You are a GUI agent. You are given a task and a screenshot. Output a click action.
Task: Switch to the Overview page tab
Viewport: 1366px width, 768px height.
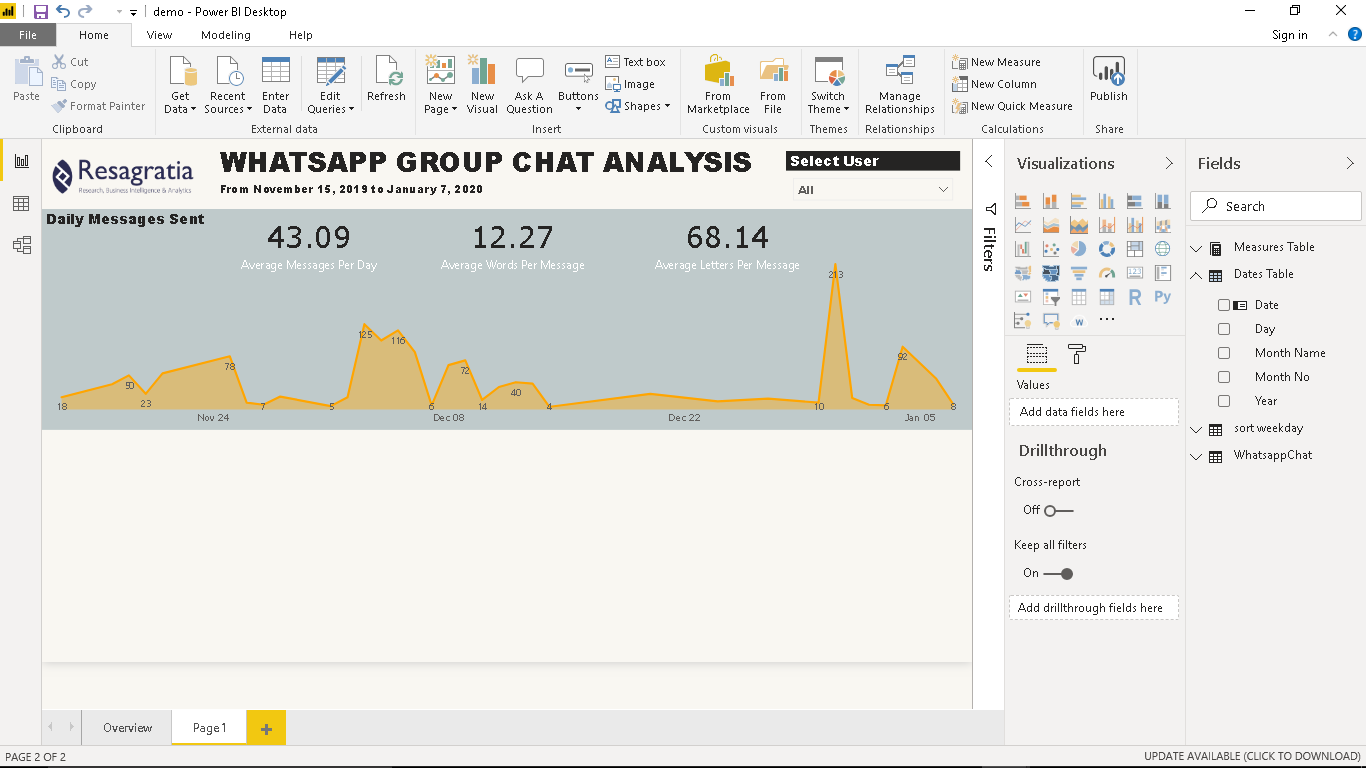(127, 728)
